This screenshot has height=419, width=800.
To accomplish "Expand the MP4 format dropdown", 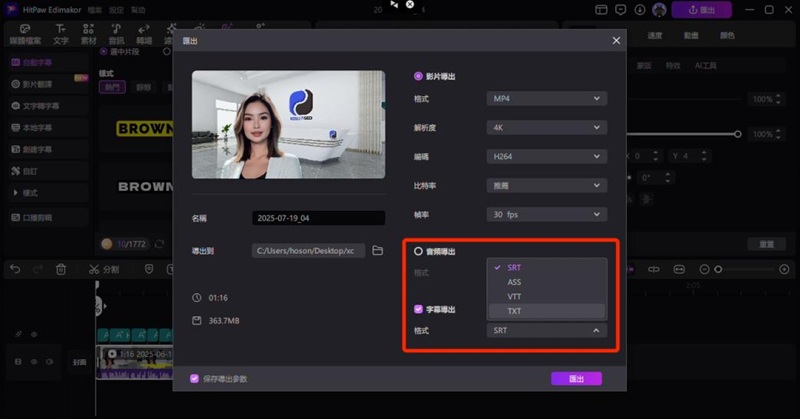I will 547,99.
